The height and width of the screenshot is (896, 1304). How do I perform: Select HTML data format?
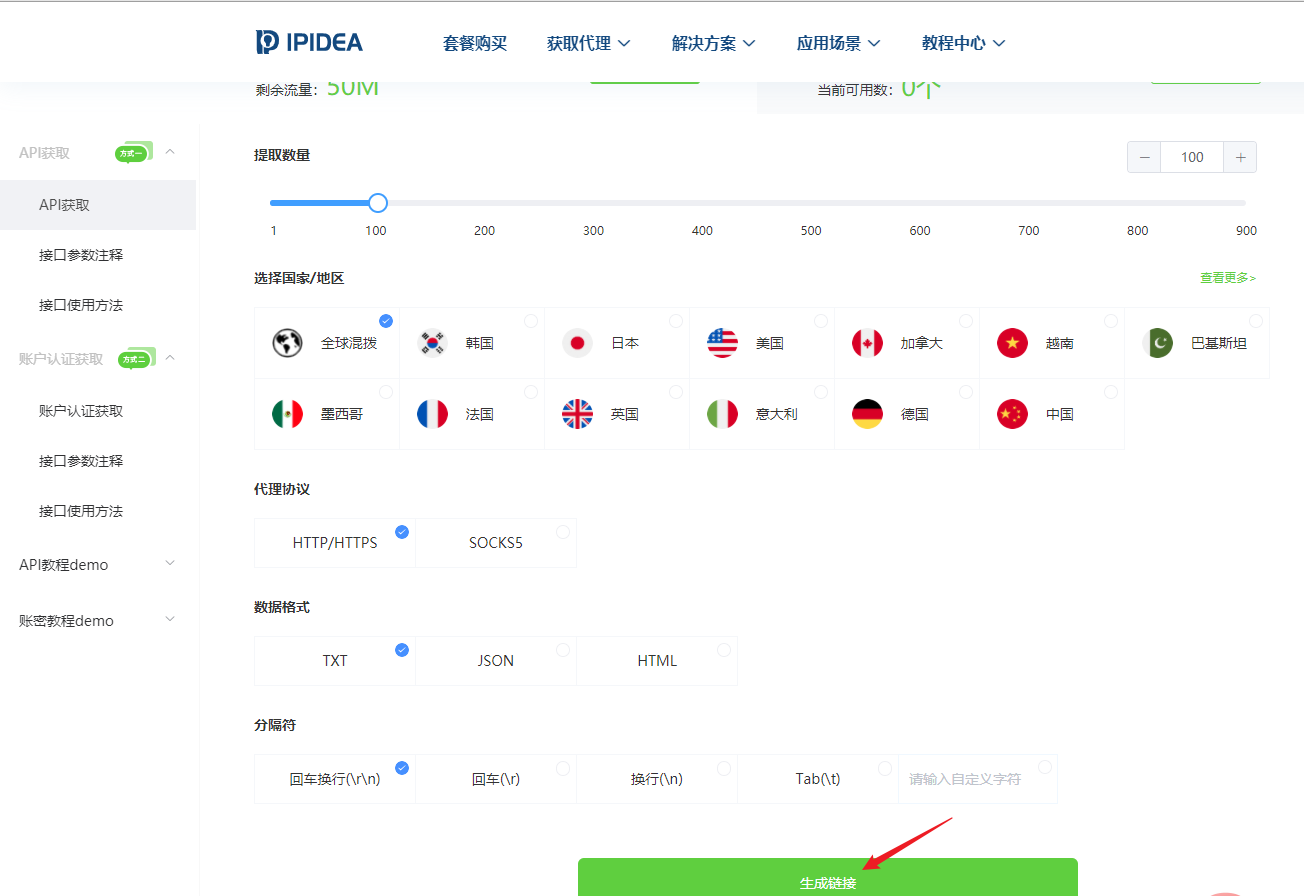tap(657, 661)
